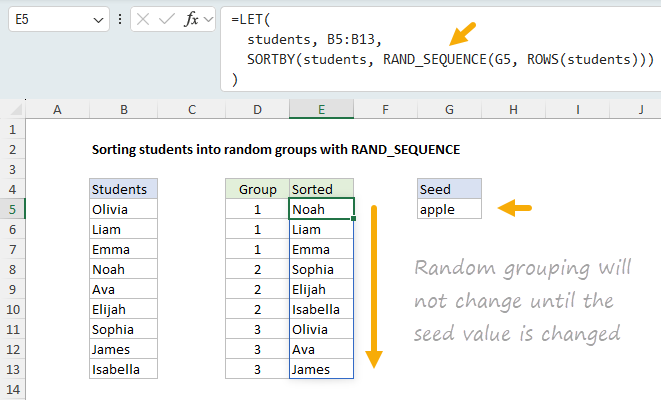
Task: Select row 5 header
Action: click(x=13, y=209)
